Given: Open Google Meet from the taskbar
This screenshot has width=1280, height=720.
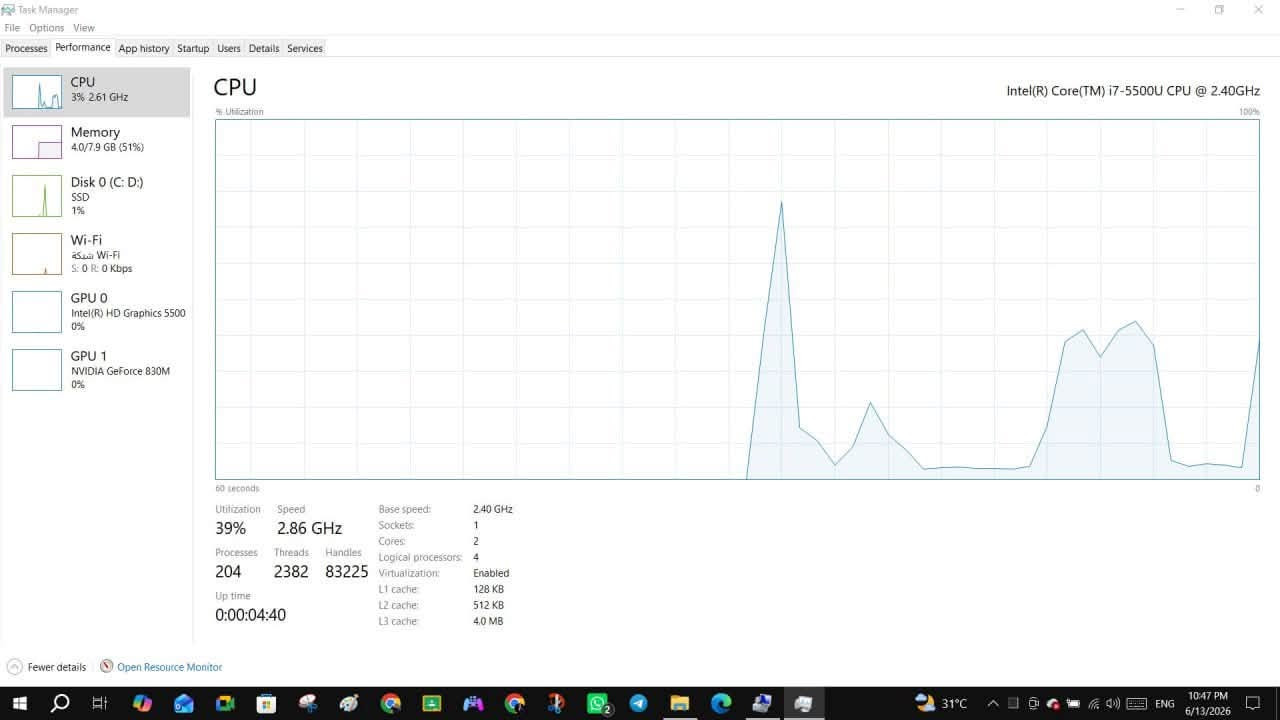Looking at the screenshot, I should [225, 703].
